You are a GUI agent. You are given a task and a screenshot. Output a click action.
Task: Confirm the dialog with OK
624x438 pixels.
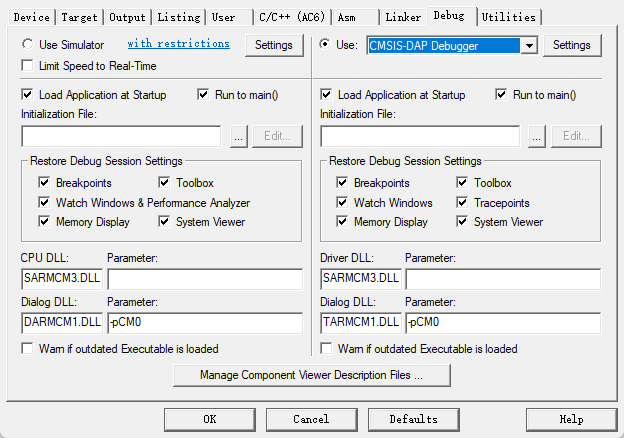pyautogui.click(x=208, y=419)
